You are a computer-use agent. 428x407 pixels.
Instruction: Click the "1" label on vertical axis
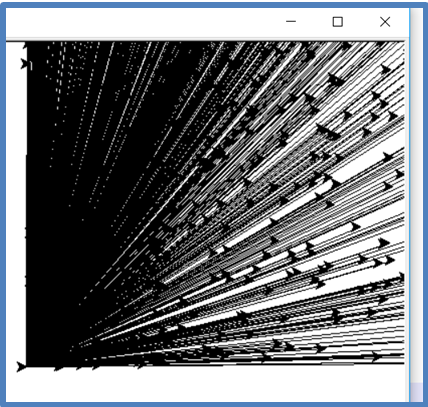pos(31,66)
